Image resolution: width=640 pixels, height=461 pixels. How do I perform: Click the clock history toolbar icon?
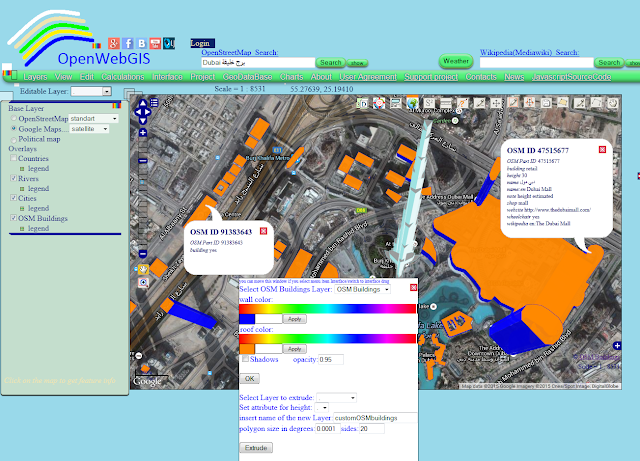[x=613, y=103]
